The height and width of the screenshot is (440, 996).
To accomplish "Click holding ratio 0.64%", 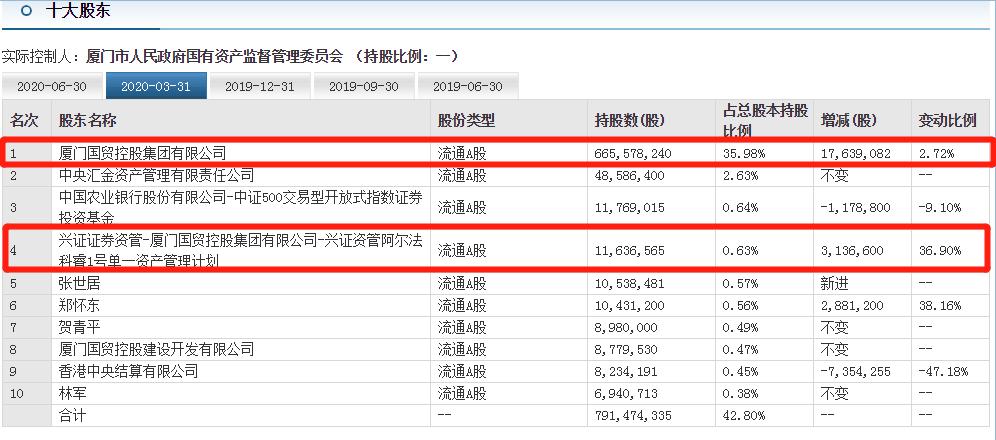I will [x=740, y=208].
